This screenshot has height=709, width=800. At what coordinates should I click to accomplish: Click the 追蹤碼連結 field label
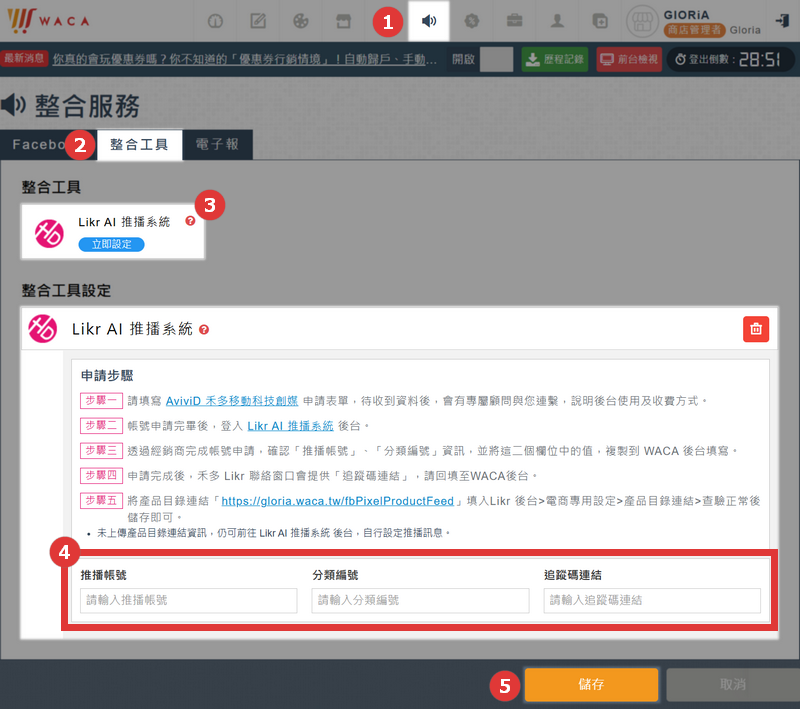(573, 575)
